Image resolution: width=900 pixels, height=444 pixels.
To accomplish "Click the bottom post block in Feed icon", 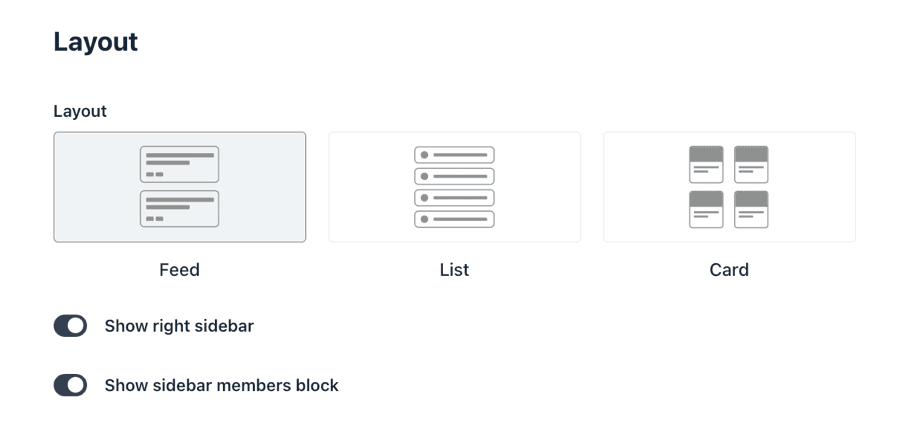I will coord(180,209).
